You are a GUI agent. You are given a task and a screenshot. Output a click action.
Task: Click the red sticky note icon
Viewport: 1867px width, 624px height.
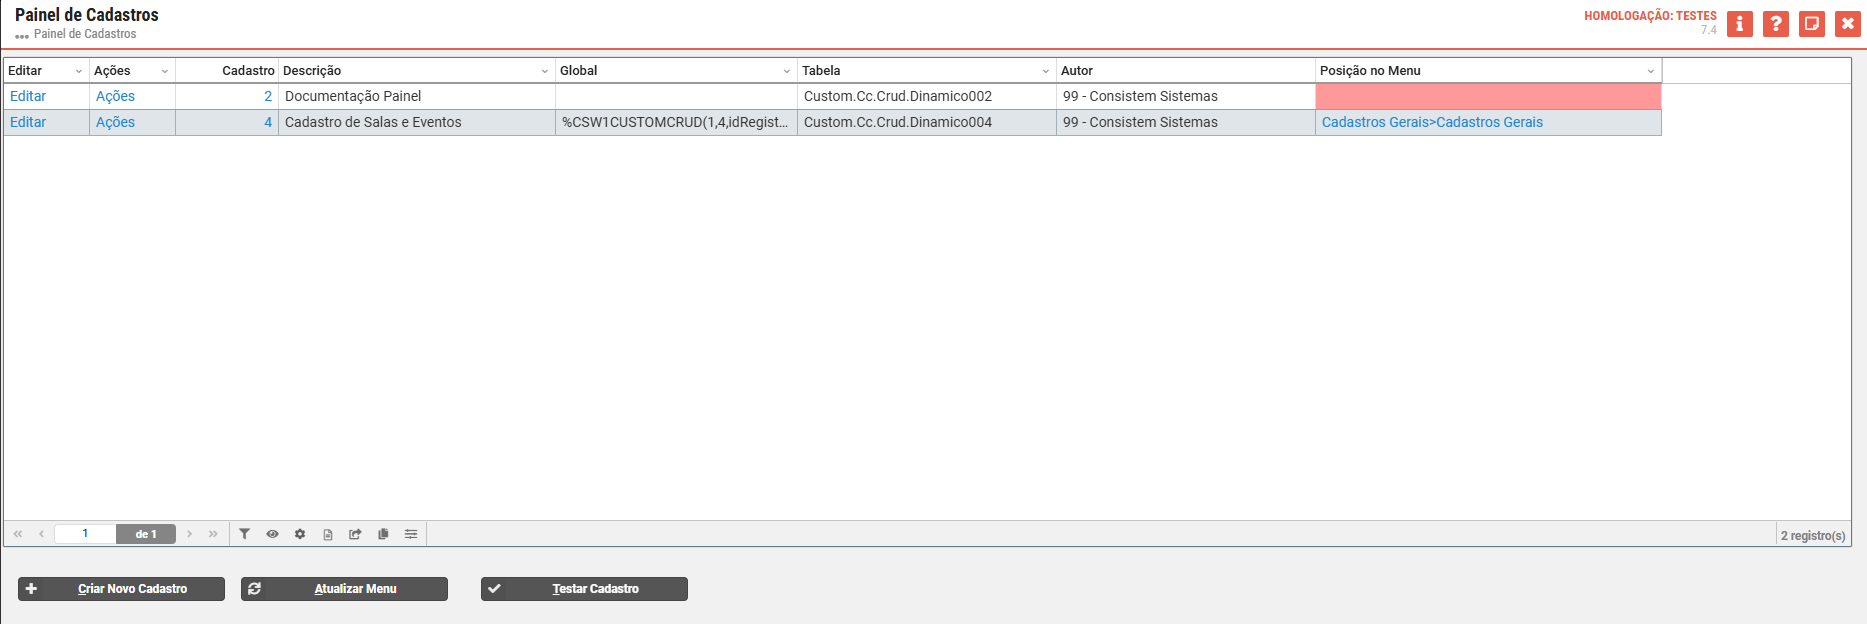point(1812,24)
